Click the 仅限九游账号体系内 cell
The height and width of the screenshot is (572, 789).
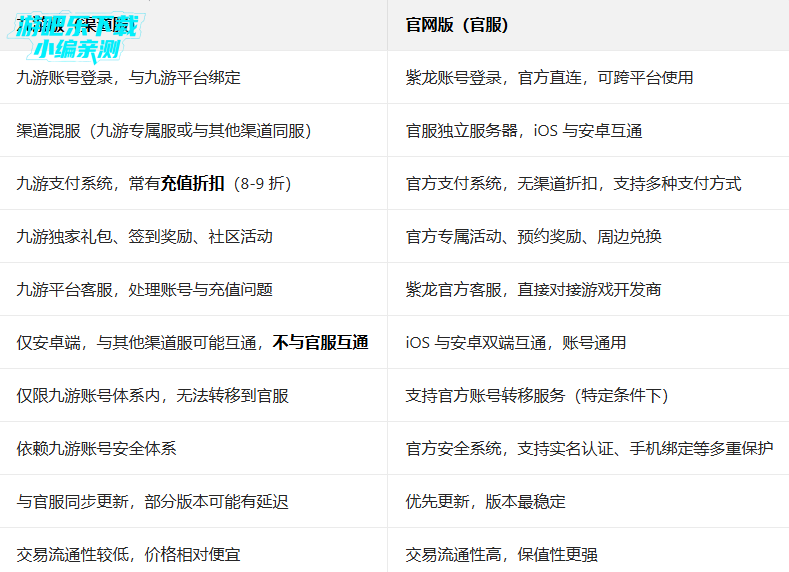152,396
